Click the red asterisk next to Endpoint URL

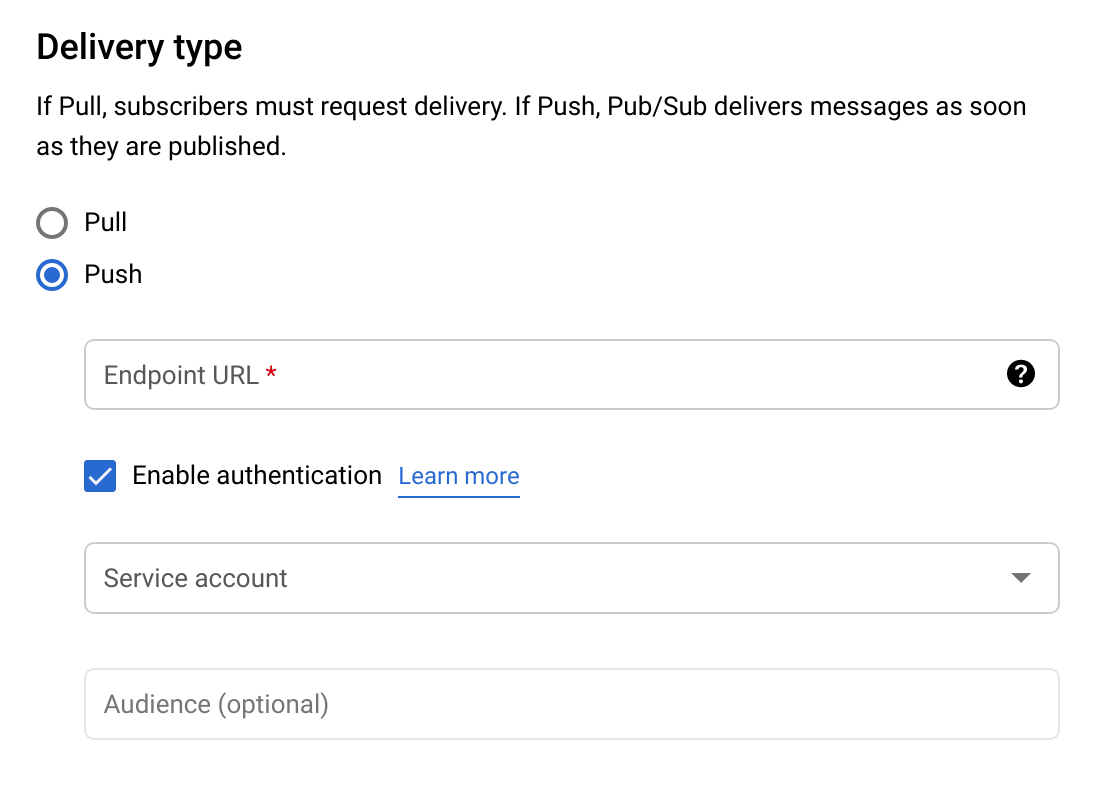(271, 369)
